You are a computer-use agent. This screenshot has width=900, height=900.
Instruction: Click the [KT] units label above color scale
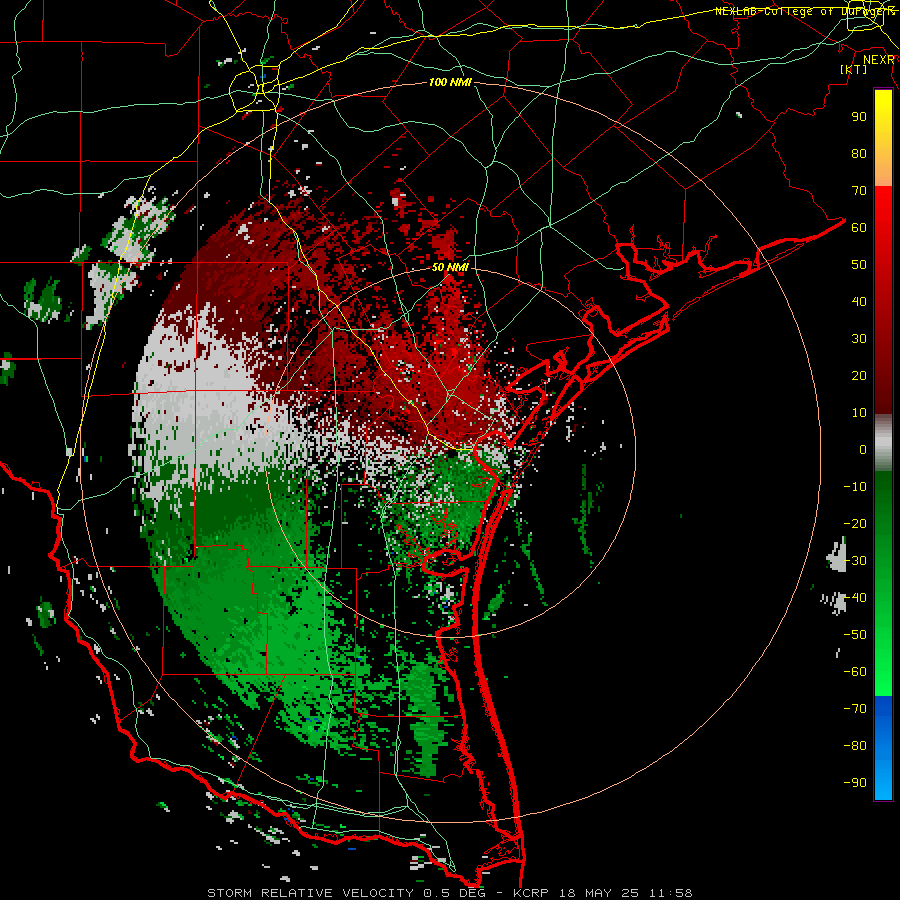pos(853,69)
